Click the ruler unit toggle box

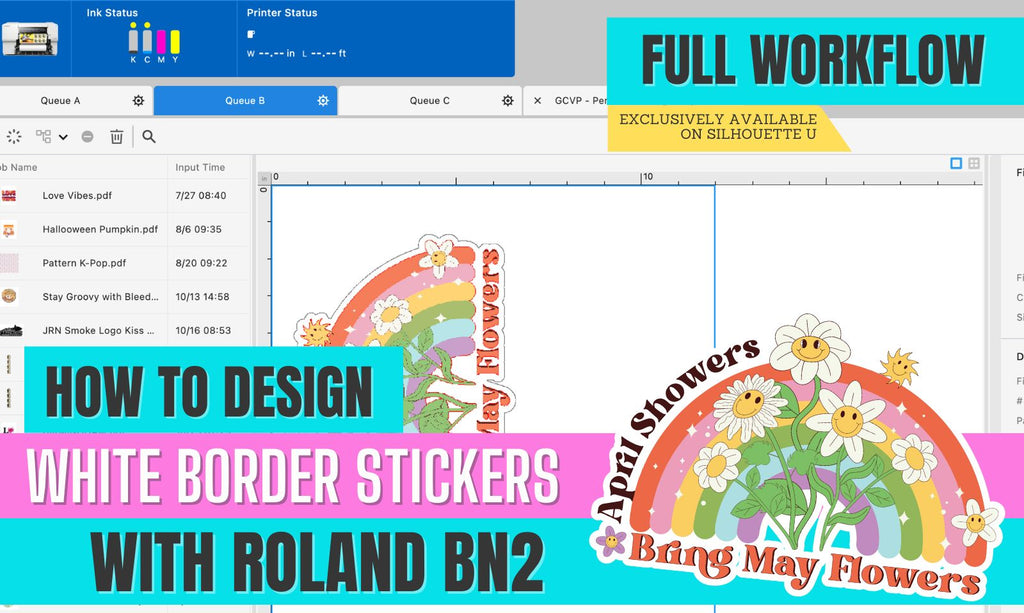pos(264,178)
